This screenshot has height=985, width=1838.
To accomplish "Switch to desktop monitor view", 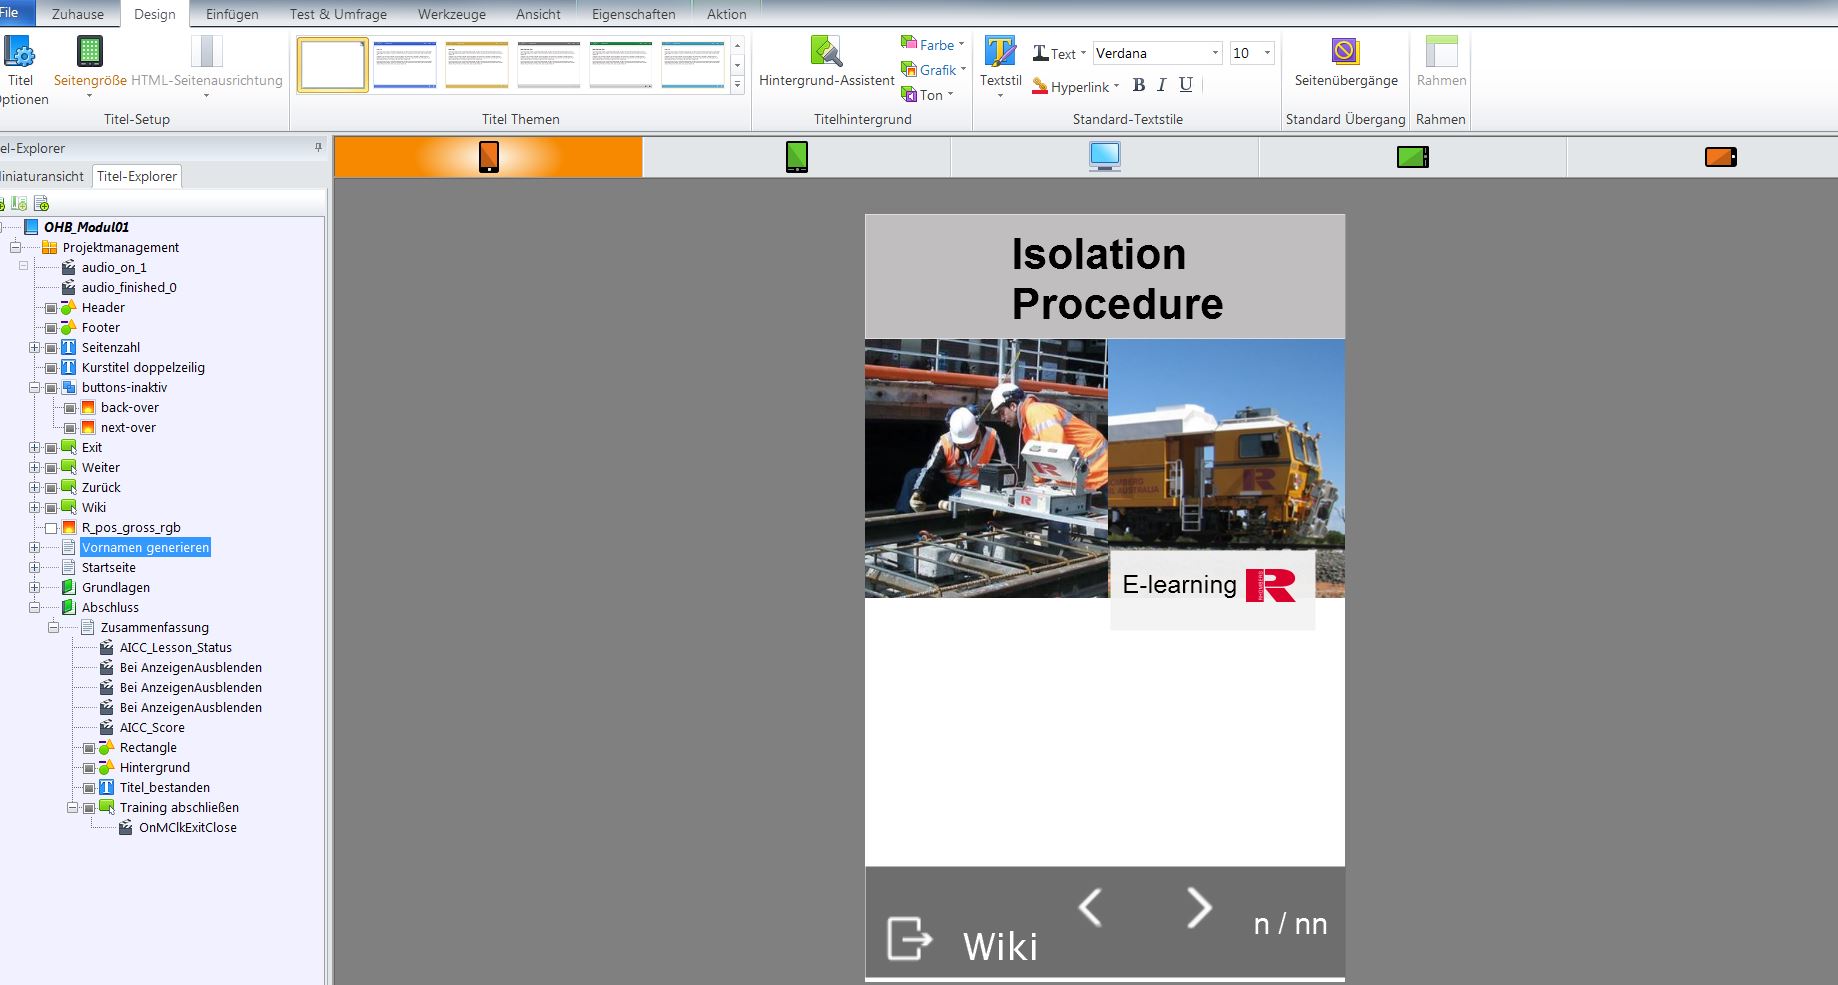I will tap(1104, 157).
